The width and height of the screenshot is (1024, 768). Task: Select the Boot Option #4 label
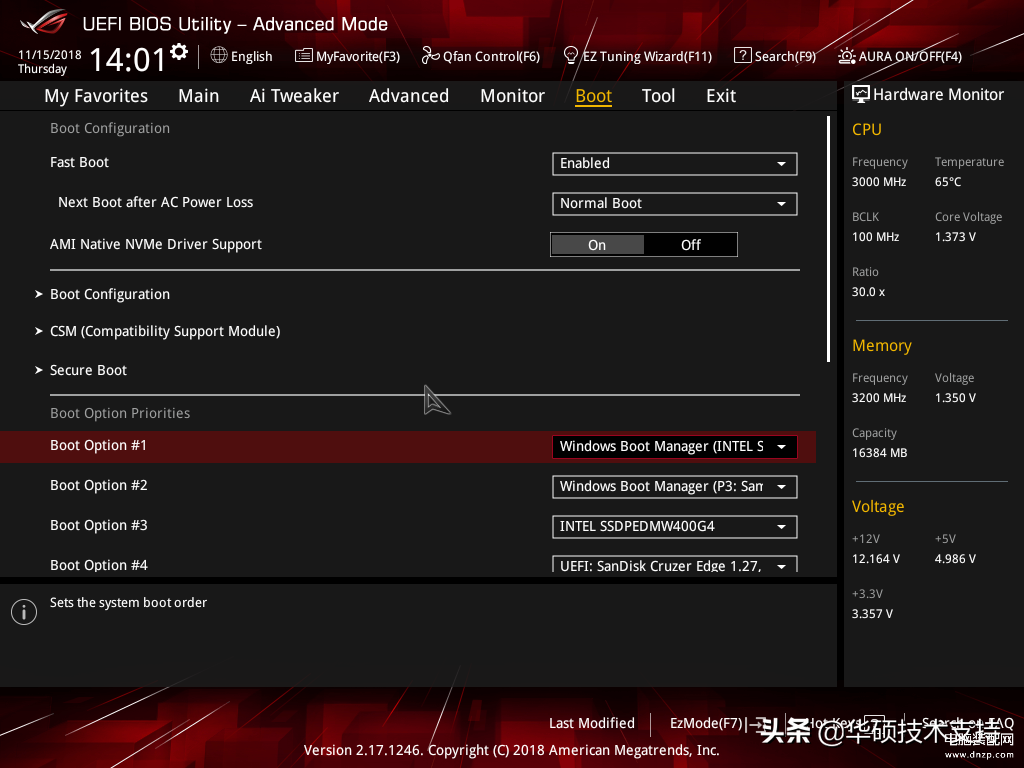[x=99, y=565]
